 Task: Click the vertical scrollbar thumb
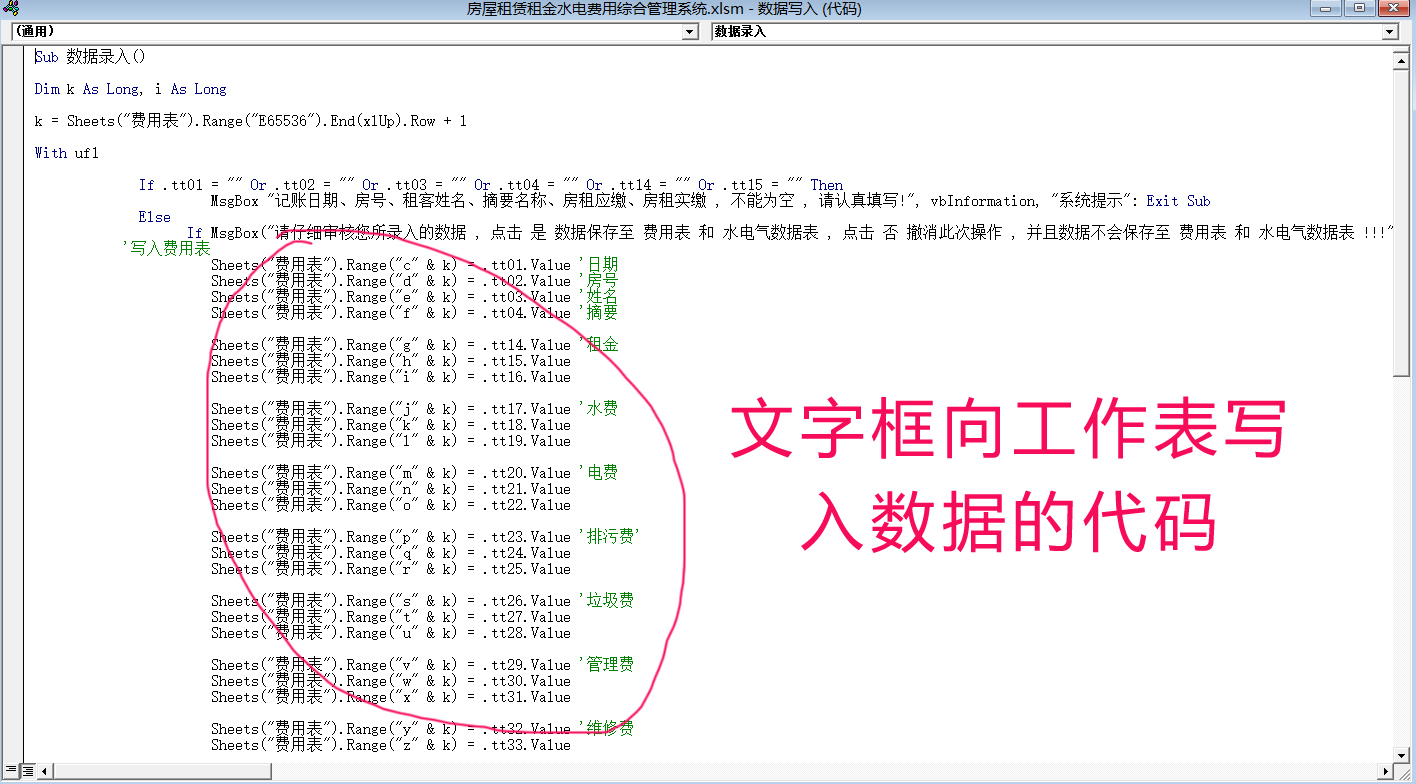(1402, 222)
